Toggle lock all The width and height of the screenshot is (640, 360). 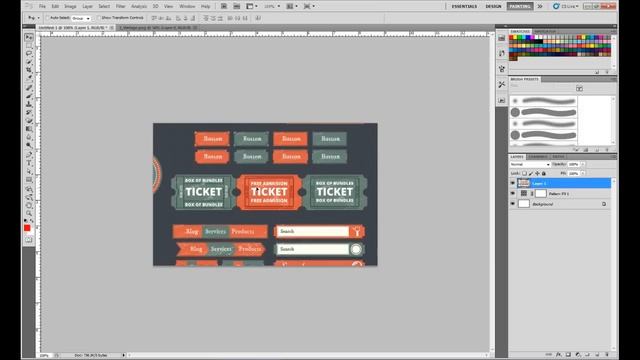544,173
